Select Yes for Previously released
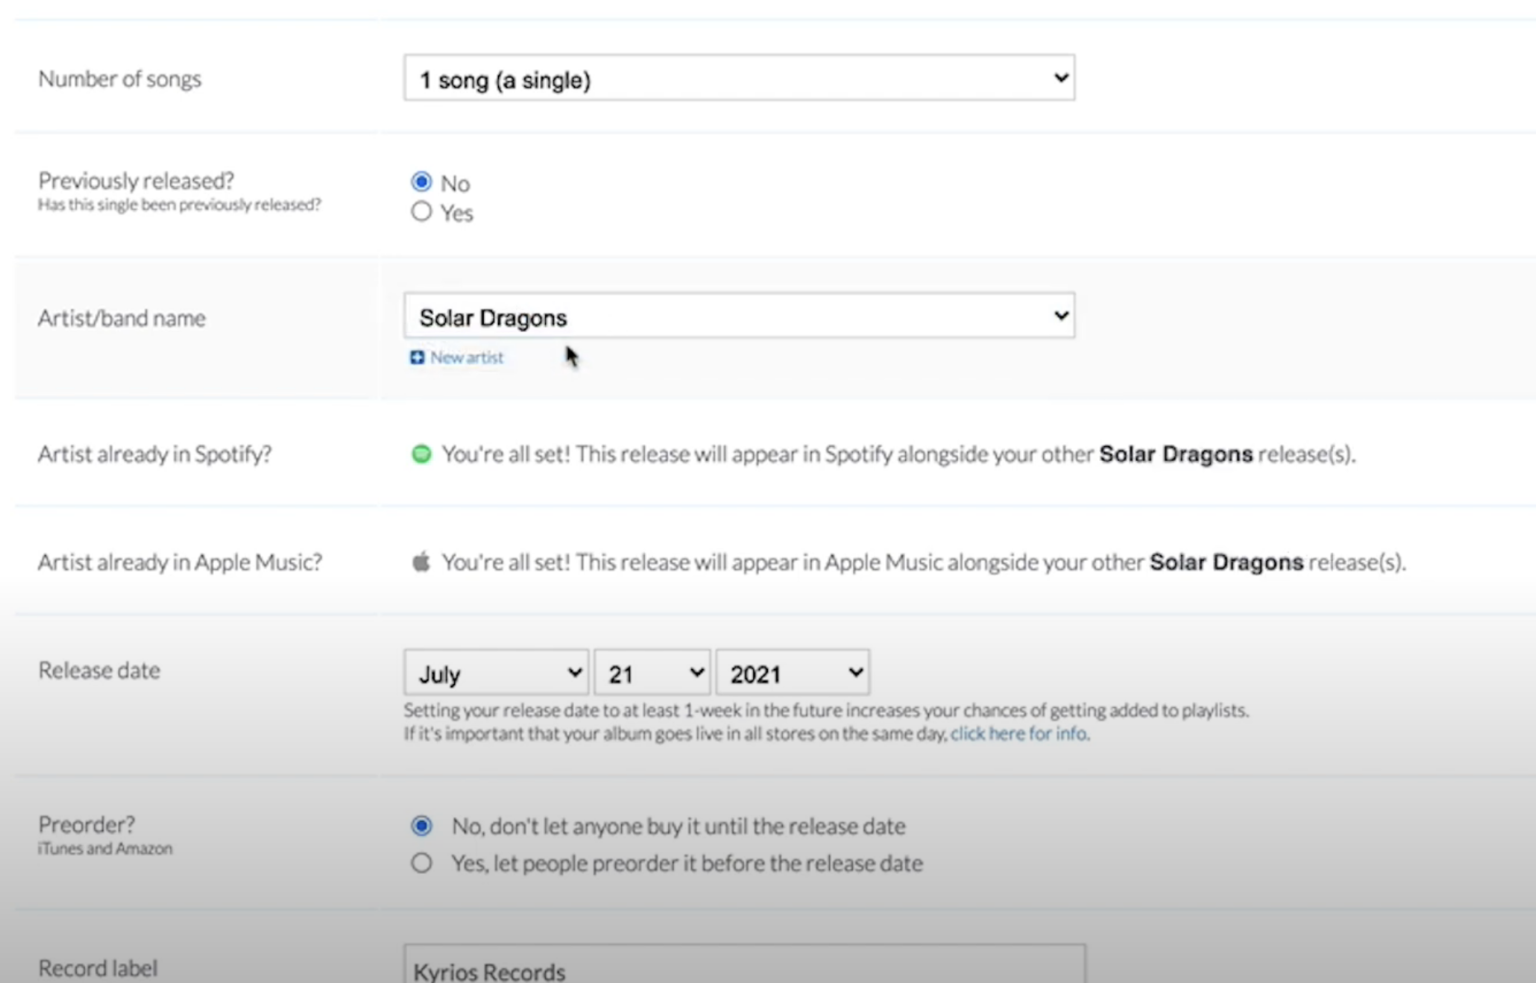 [421, 212]
